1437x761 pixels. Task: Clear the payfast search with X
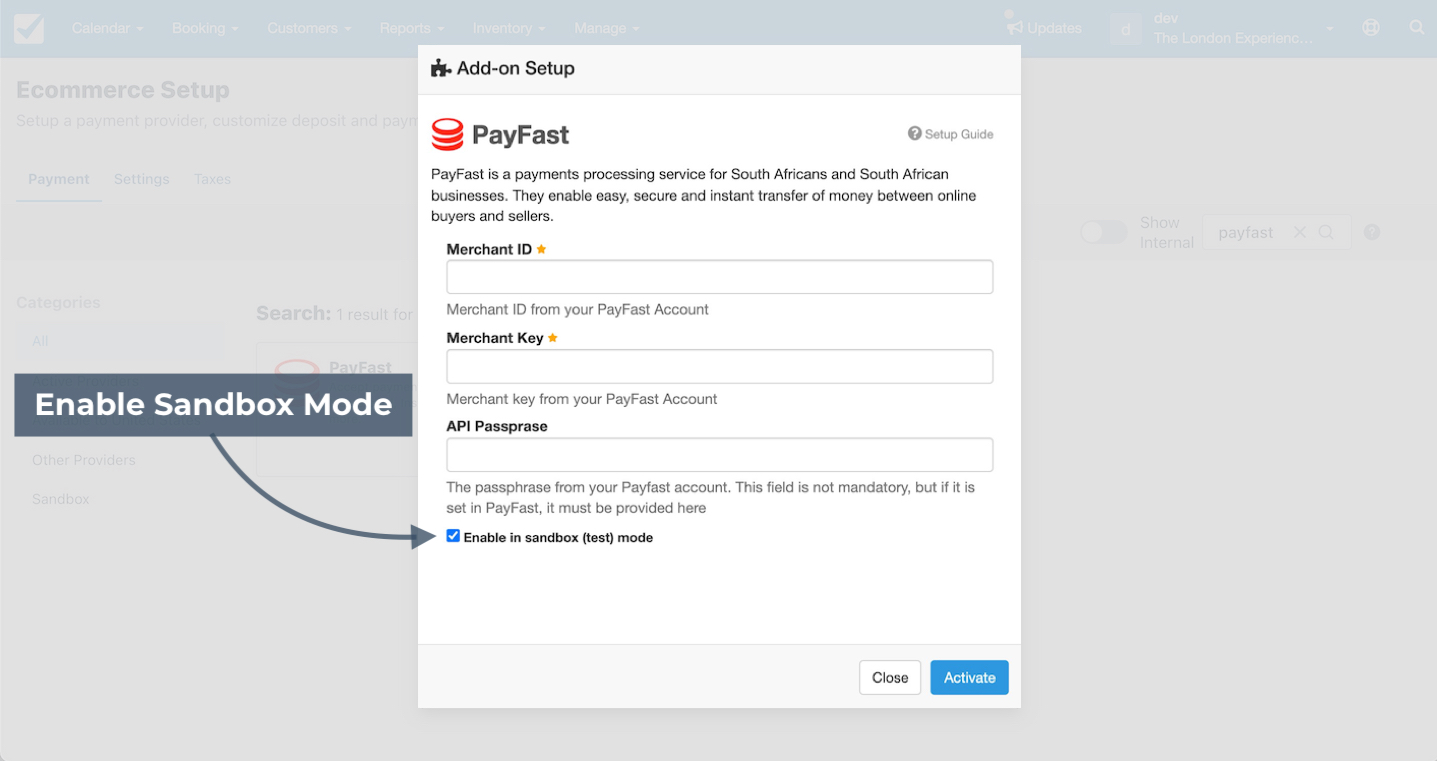1300,232
